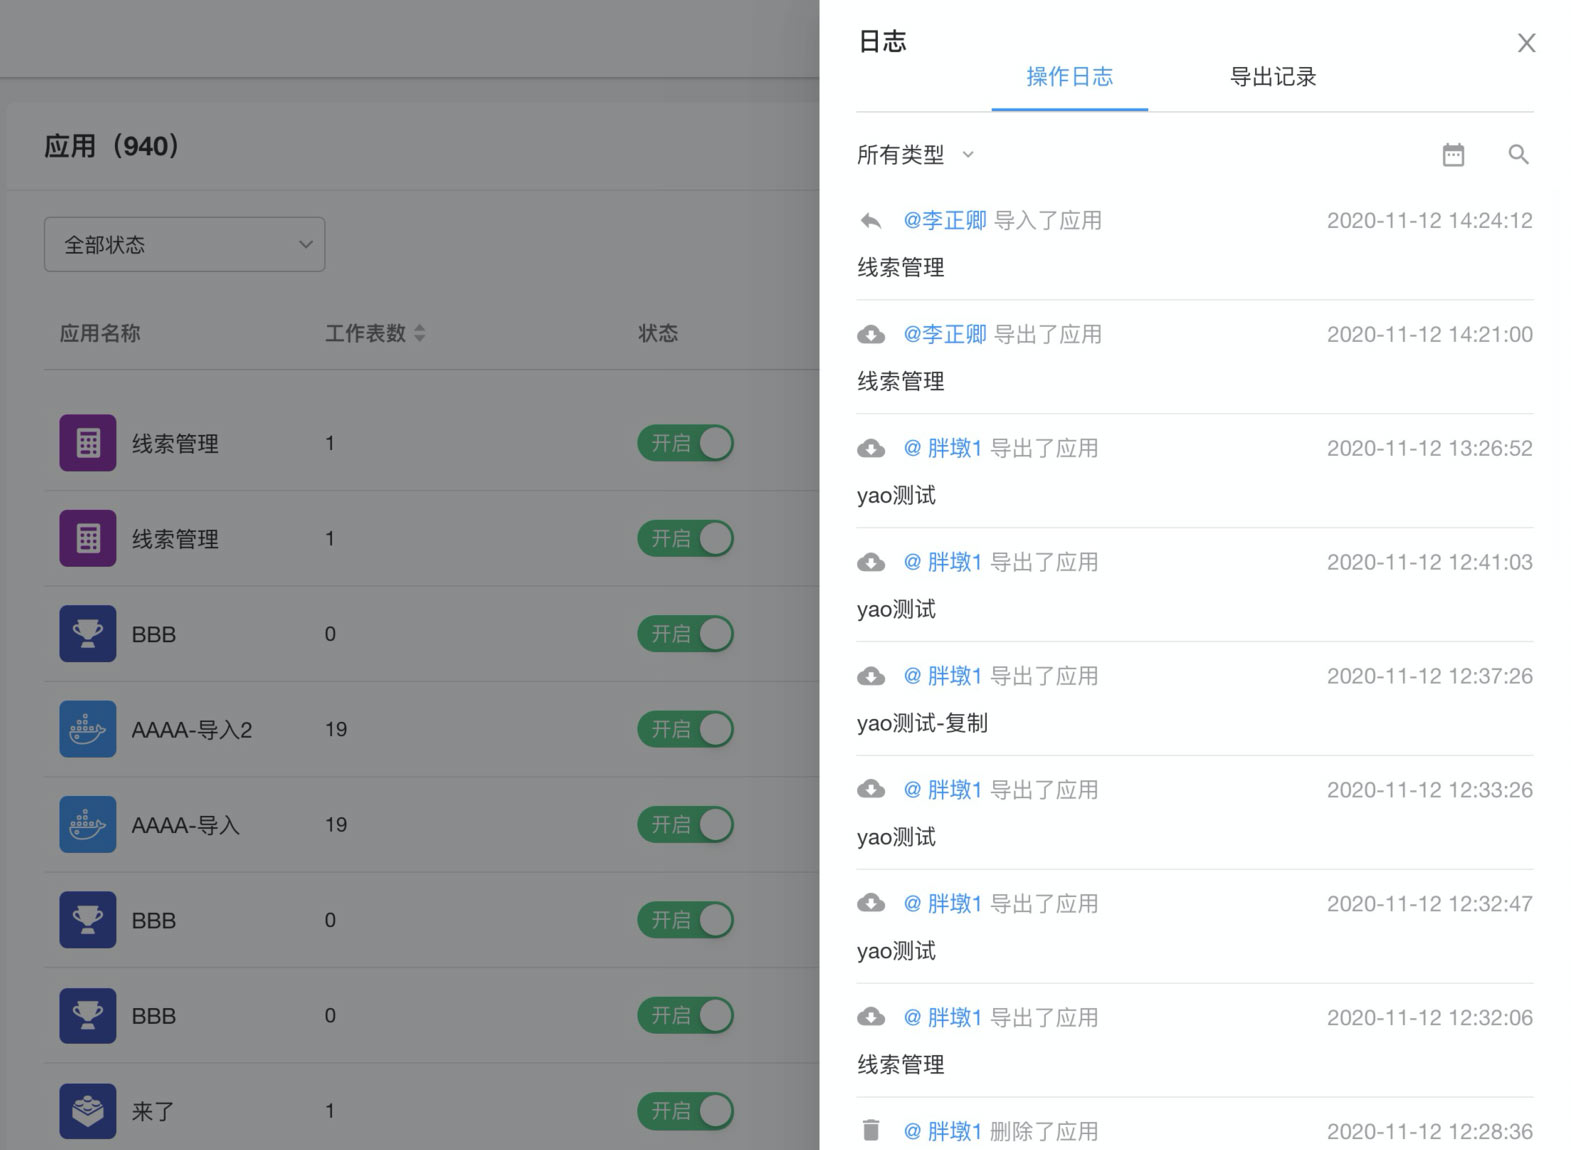Click the import arrow icon at 14:24:12 entry

(871, 221)
